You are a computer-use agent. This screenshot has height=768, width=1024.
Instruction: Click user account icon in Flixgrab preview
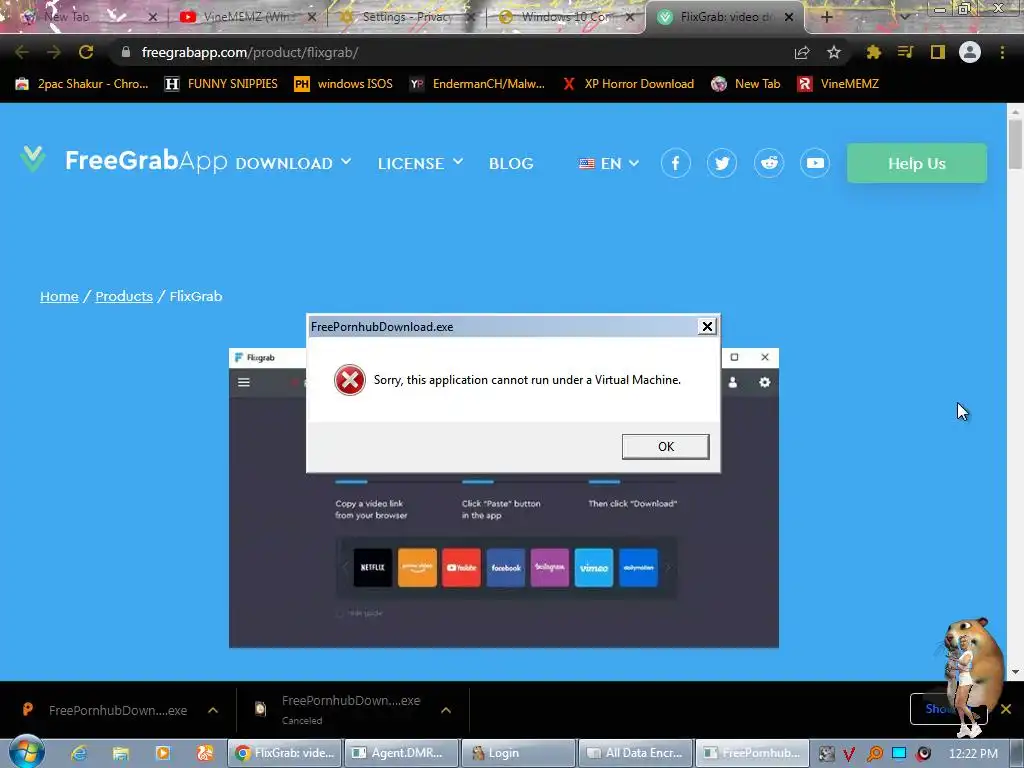733,382
